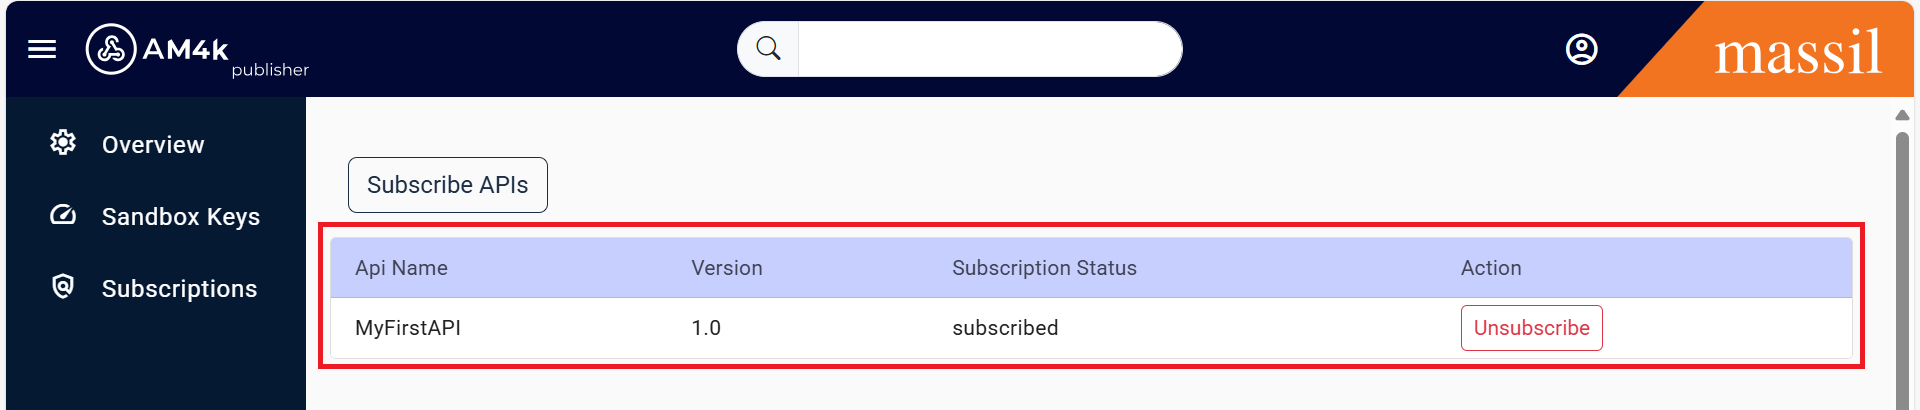Select the MyFirstAPI table row name

click(408, 328)
